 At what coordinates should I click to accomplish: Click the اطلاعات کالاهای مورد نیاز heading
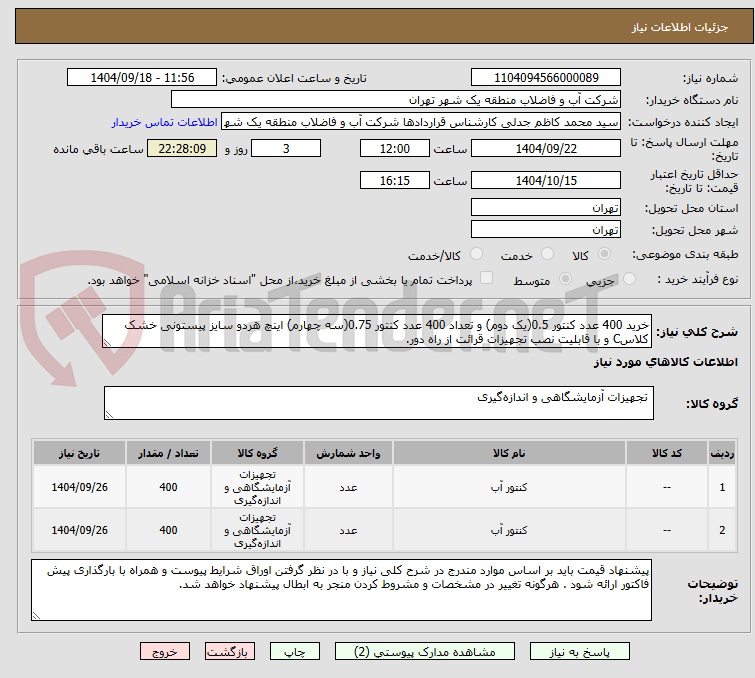(665, 362)
